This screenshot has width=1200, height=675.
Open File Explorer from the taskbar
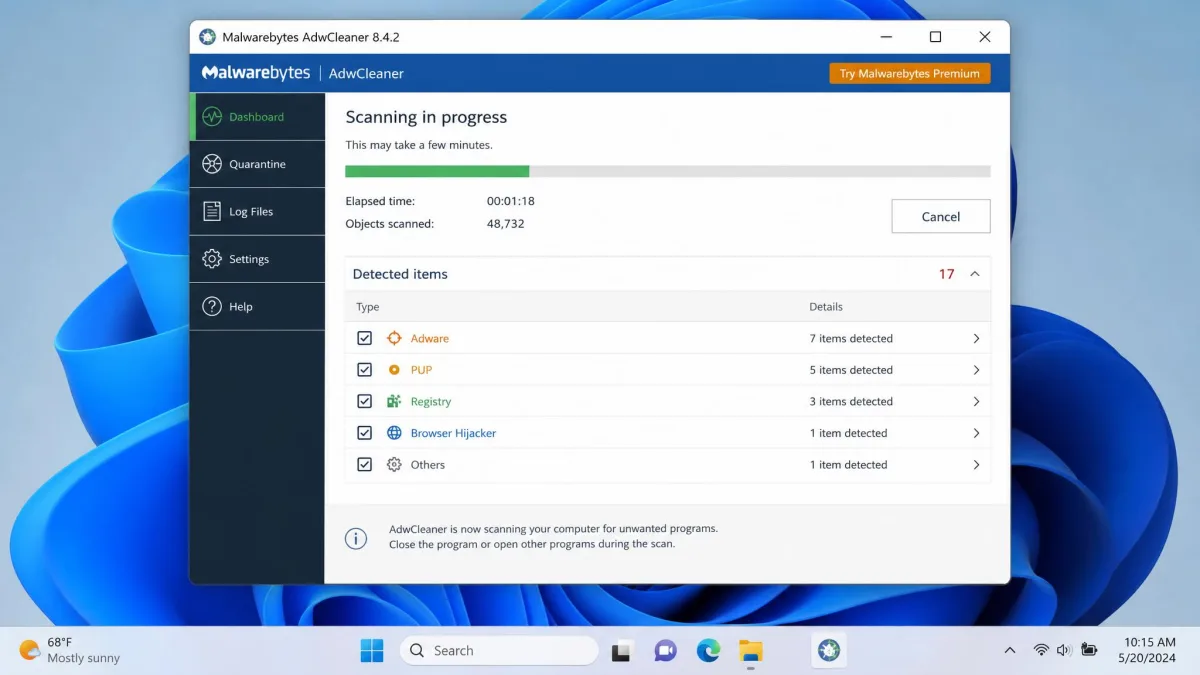pos(751,651)
